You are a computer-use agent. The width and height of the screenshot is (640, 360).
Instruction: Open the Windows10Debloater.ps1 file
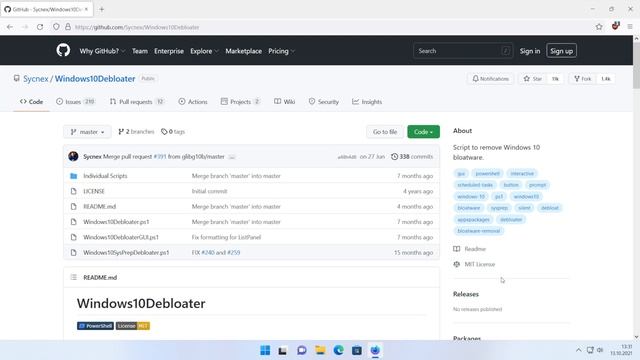pos(116,222)
